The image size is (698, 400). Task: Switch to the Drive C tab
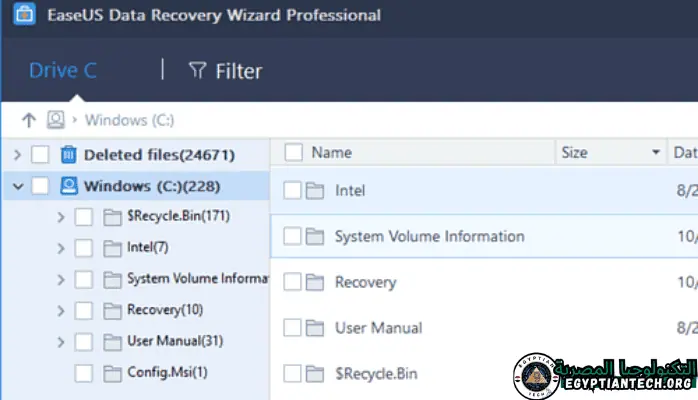click(62, 71)
